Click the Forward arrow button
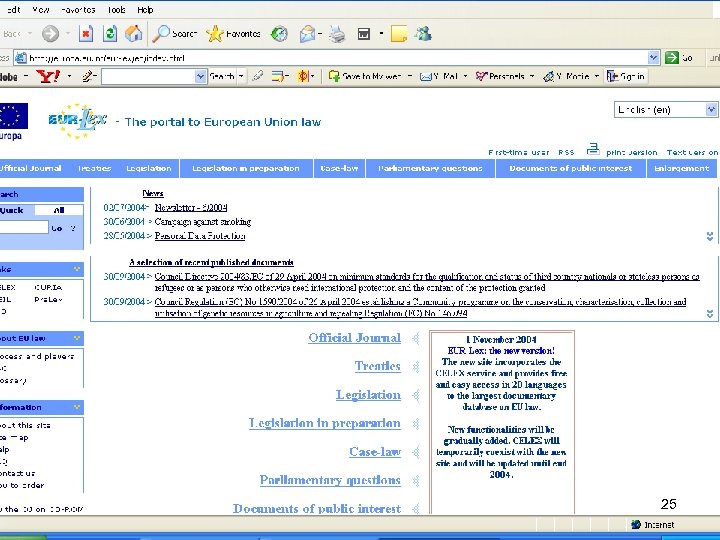 click(x=51, y=34)
